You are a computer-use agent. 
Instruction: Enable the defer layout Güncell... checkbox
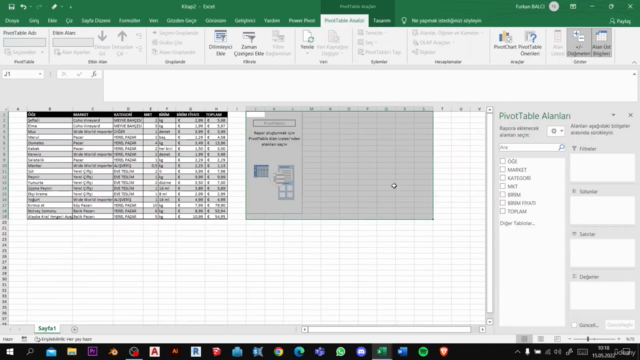[x=574, y=325]
